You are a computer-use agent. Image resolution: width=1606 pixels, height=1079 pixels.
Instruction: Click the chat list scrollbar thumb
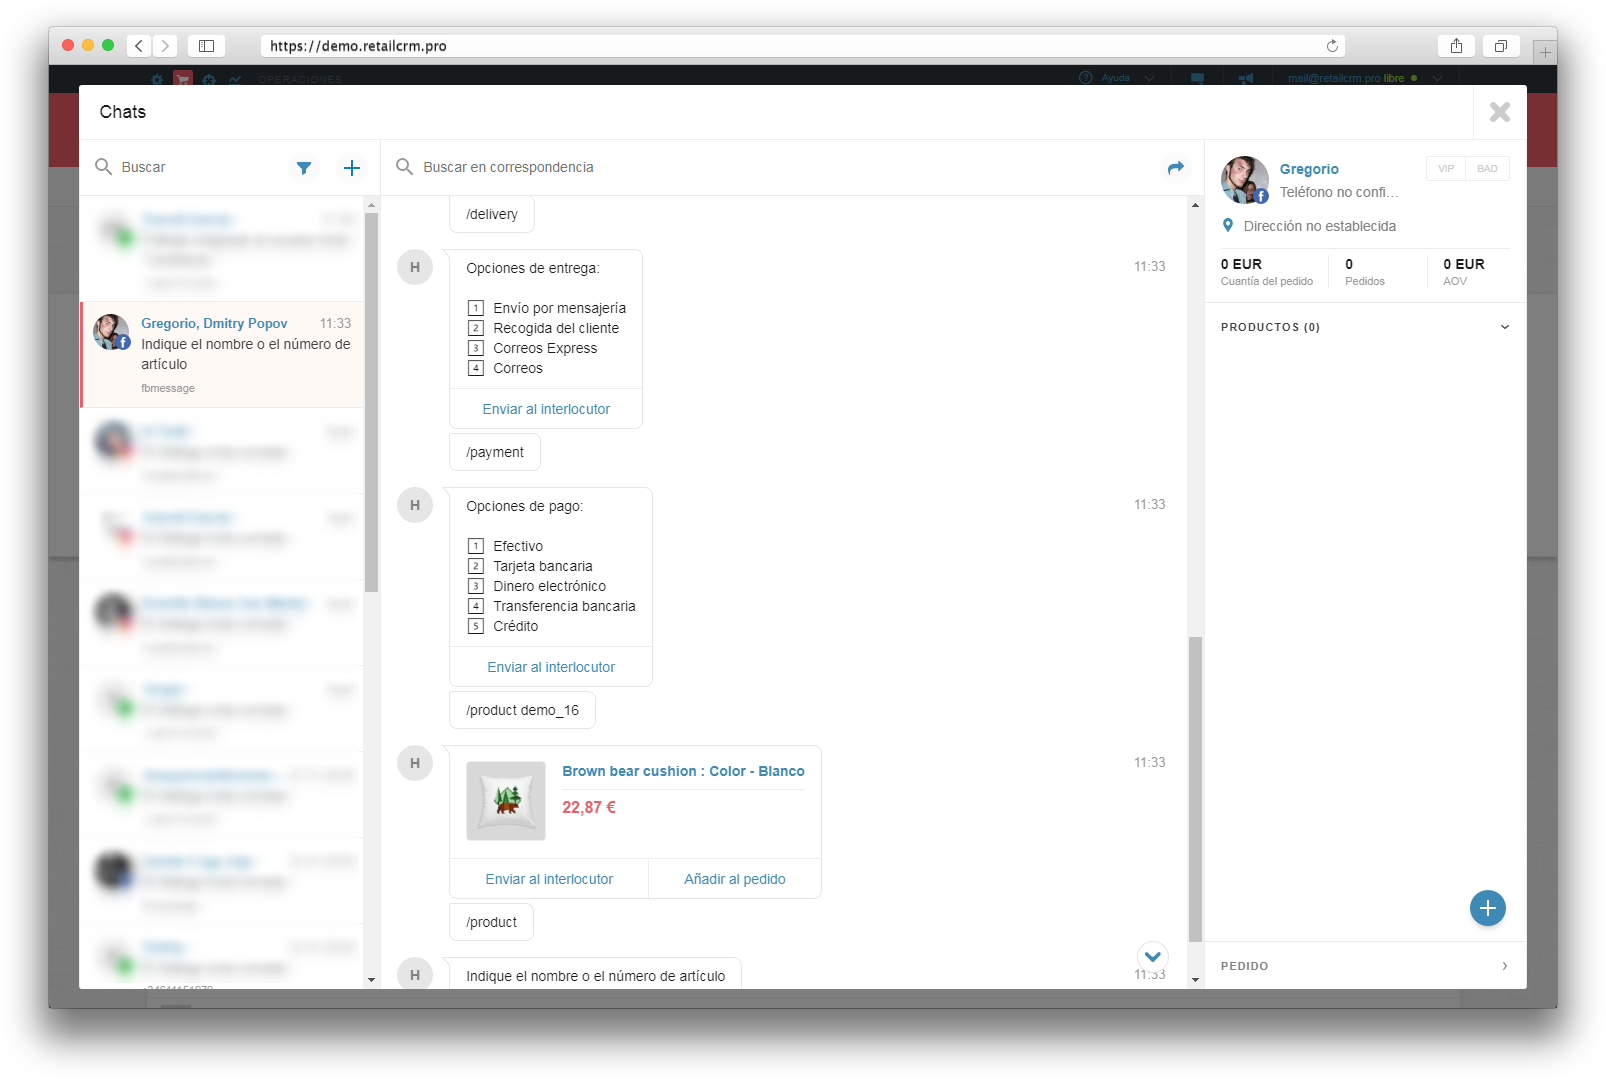pyautogui.click(x=371, y=402)
